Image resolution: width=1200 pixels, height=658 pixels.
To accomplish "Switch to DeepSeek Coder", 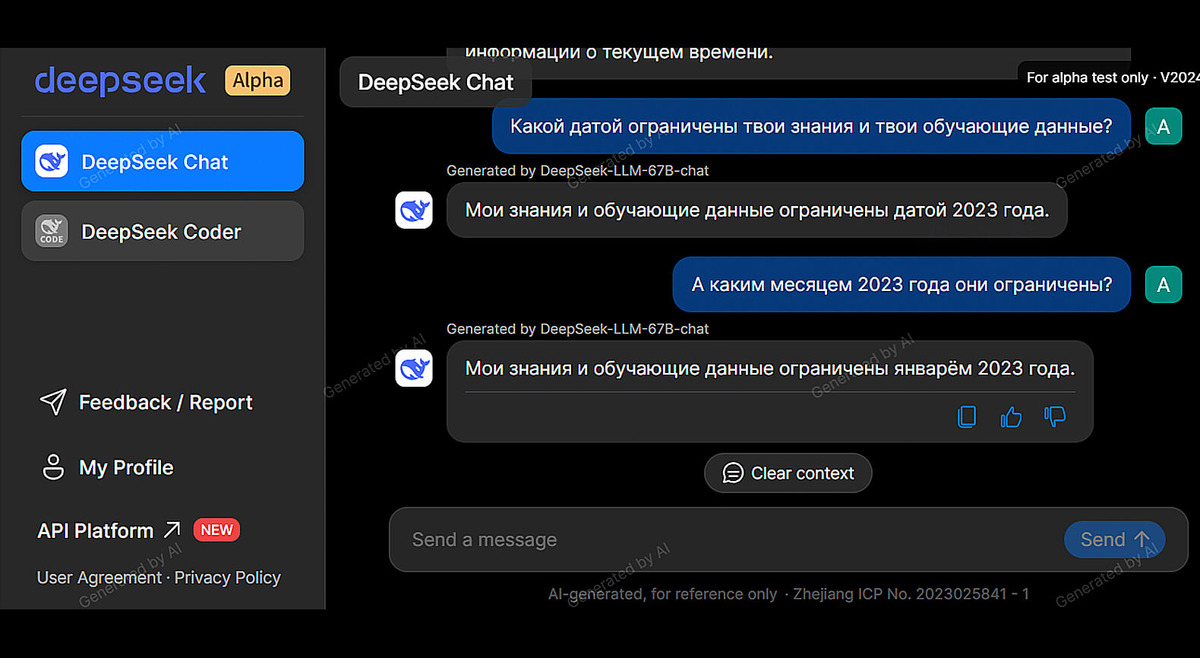I will click(163, 231).
